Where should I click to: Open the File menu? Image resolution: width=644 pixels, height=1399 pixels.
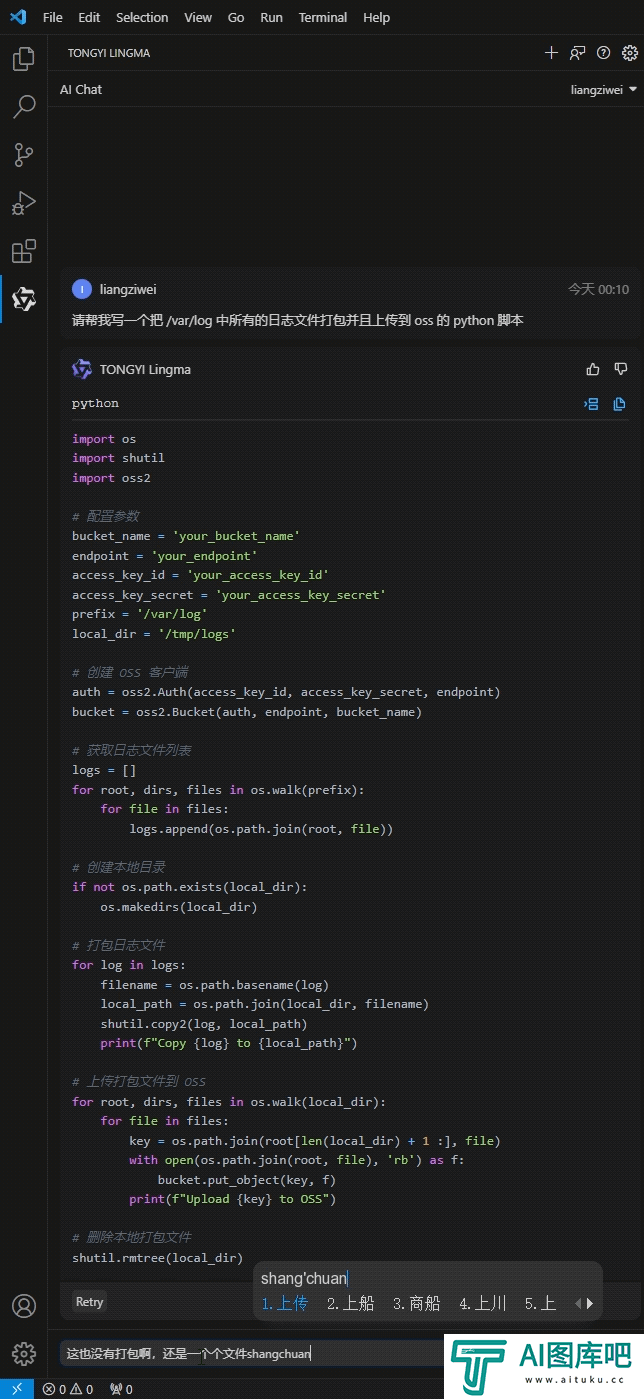(53, 17)
